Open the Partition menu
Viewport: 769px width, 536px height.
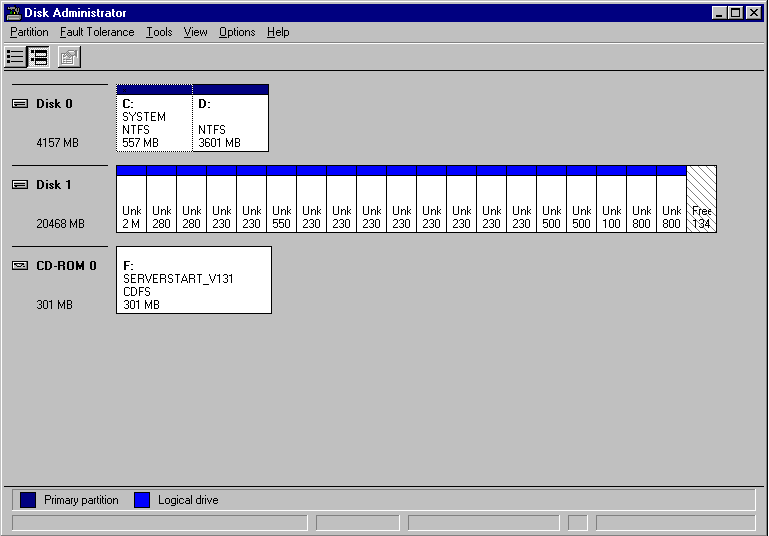[x=29, y=32]
